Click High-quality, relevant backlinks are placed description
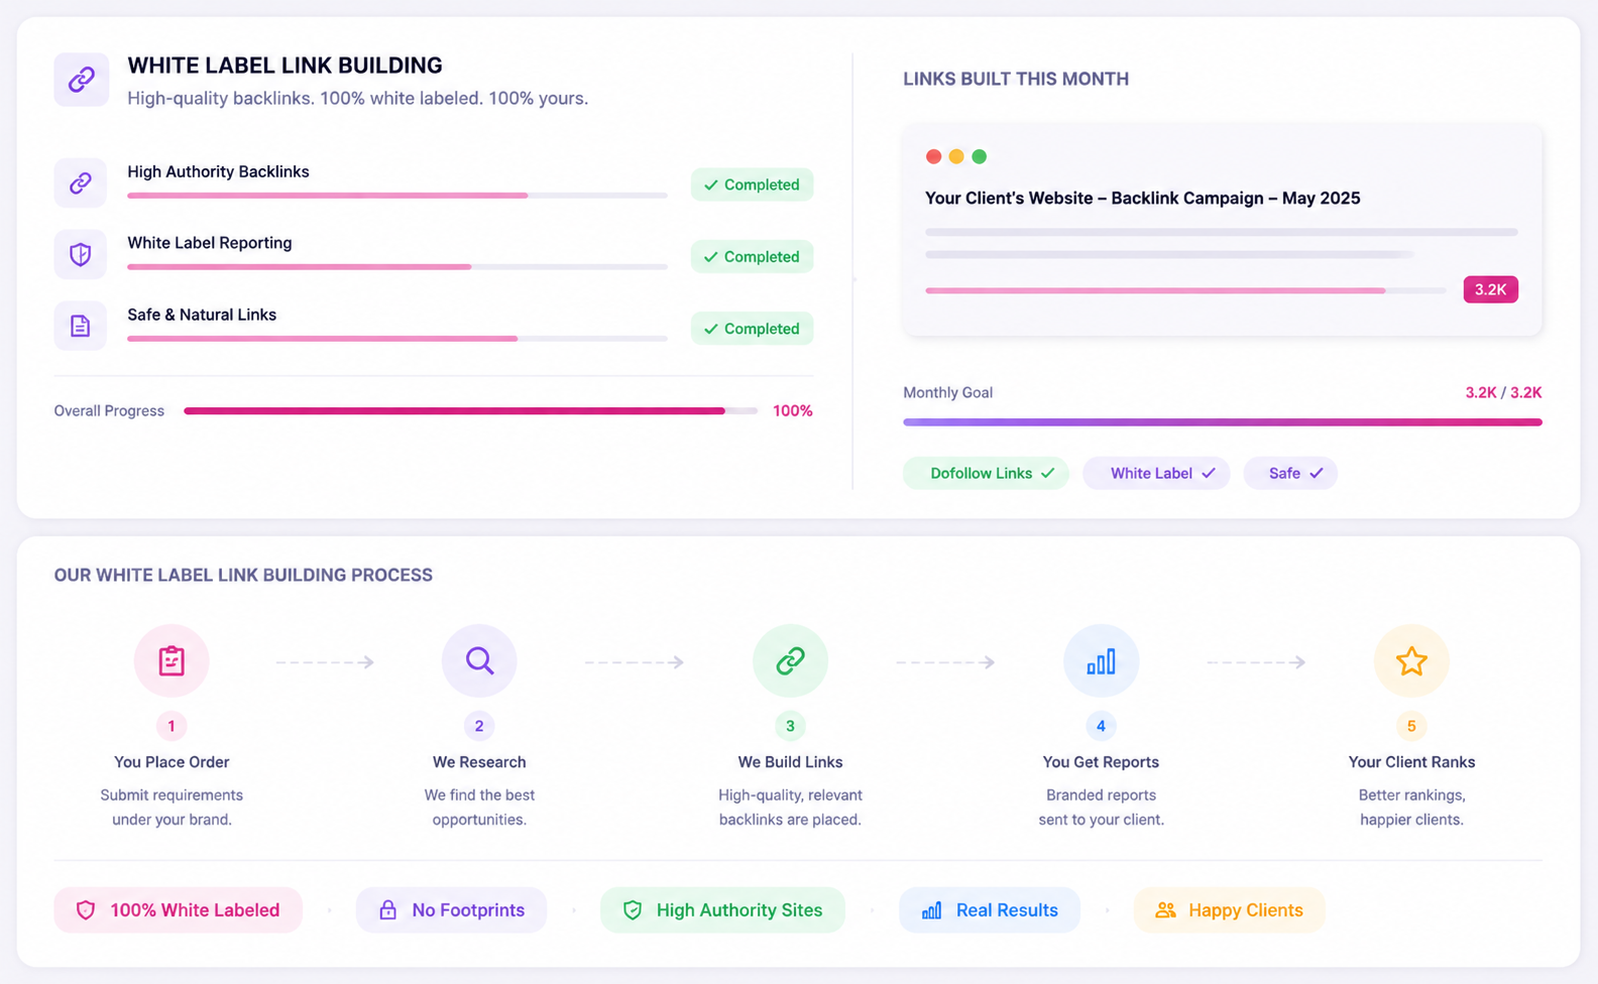 (790, 807)
